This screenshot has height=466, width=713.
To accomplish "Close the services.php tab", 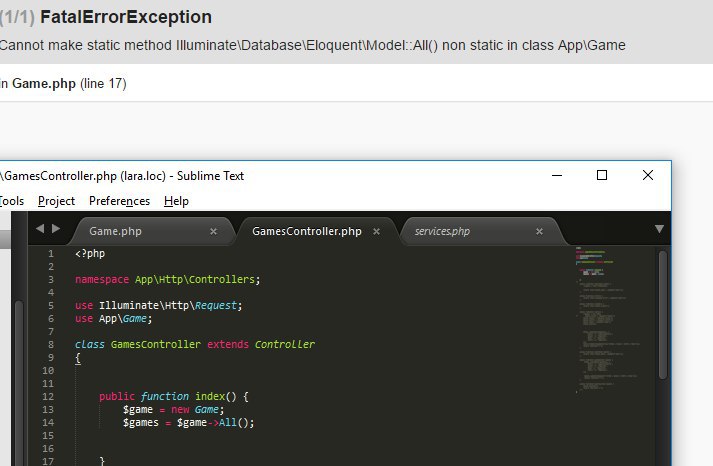I will [x=539, y=231].
